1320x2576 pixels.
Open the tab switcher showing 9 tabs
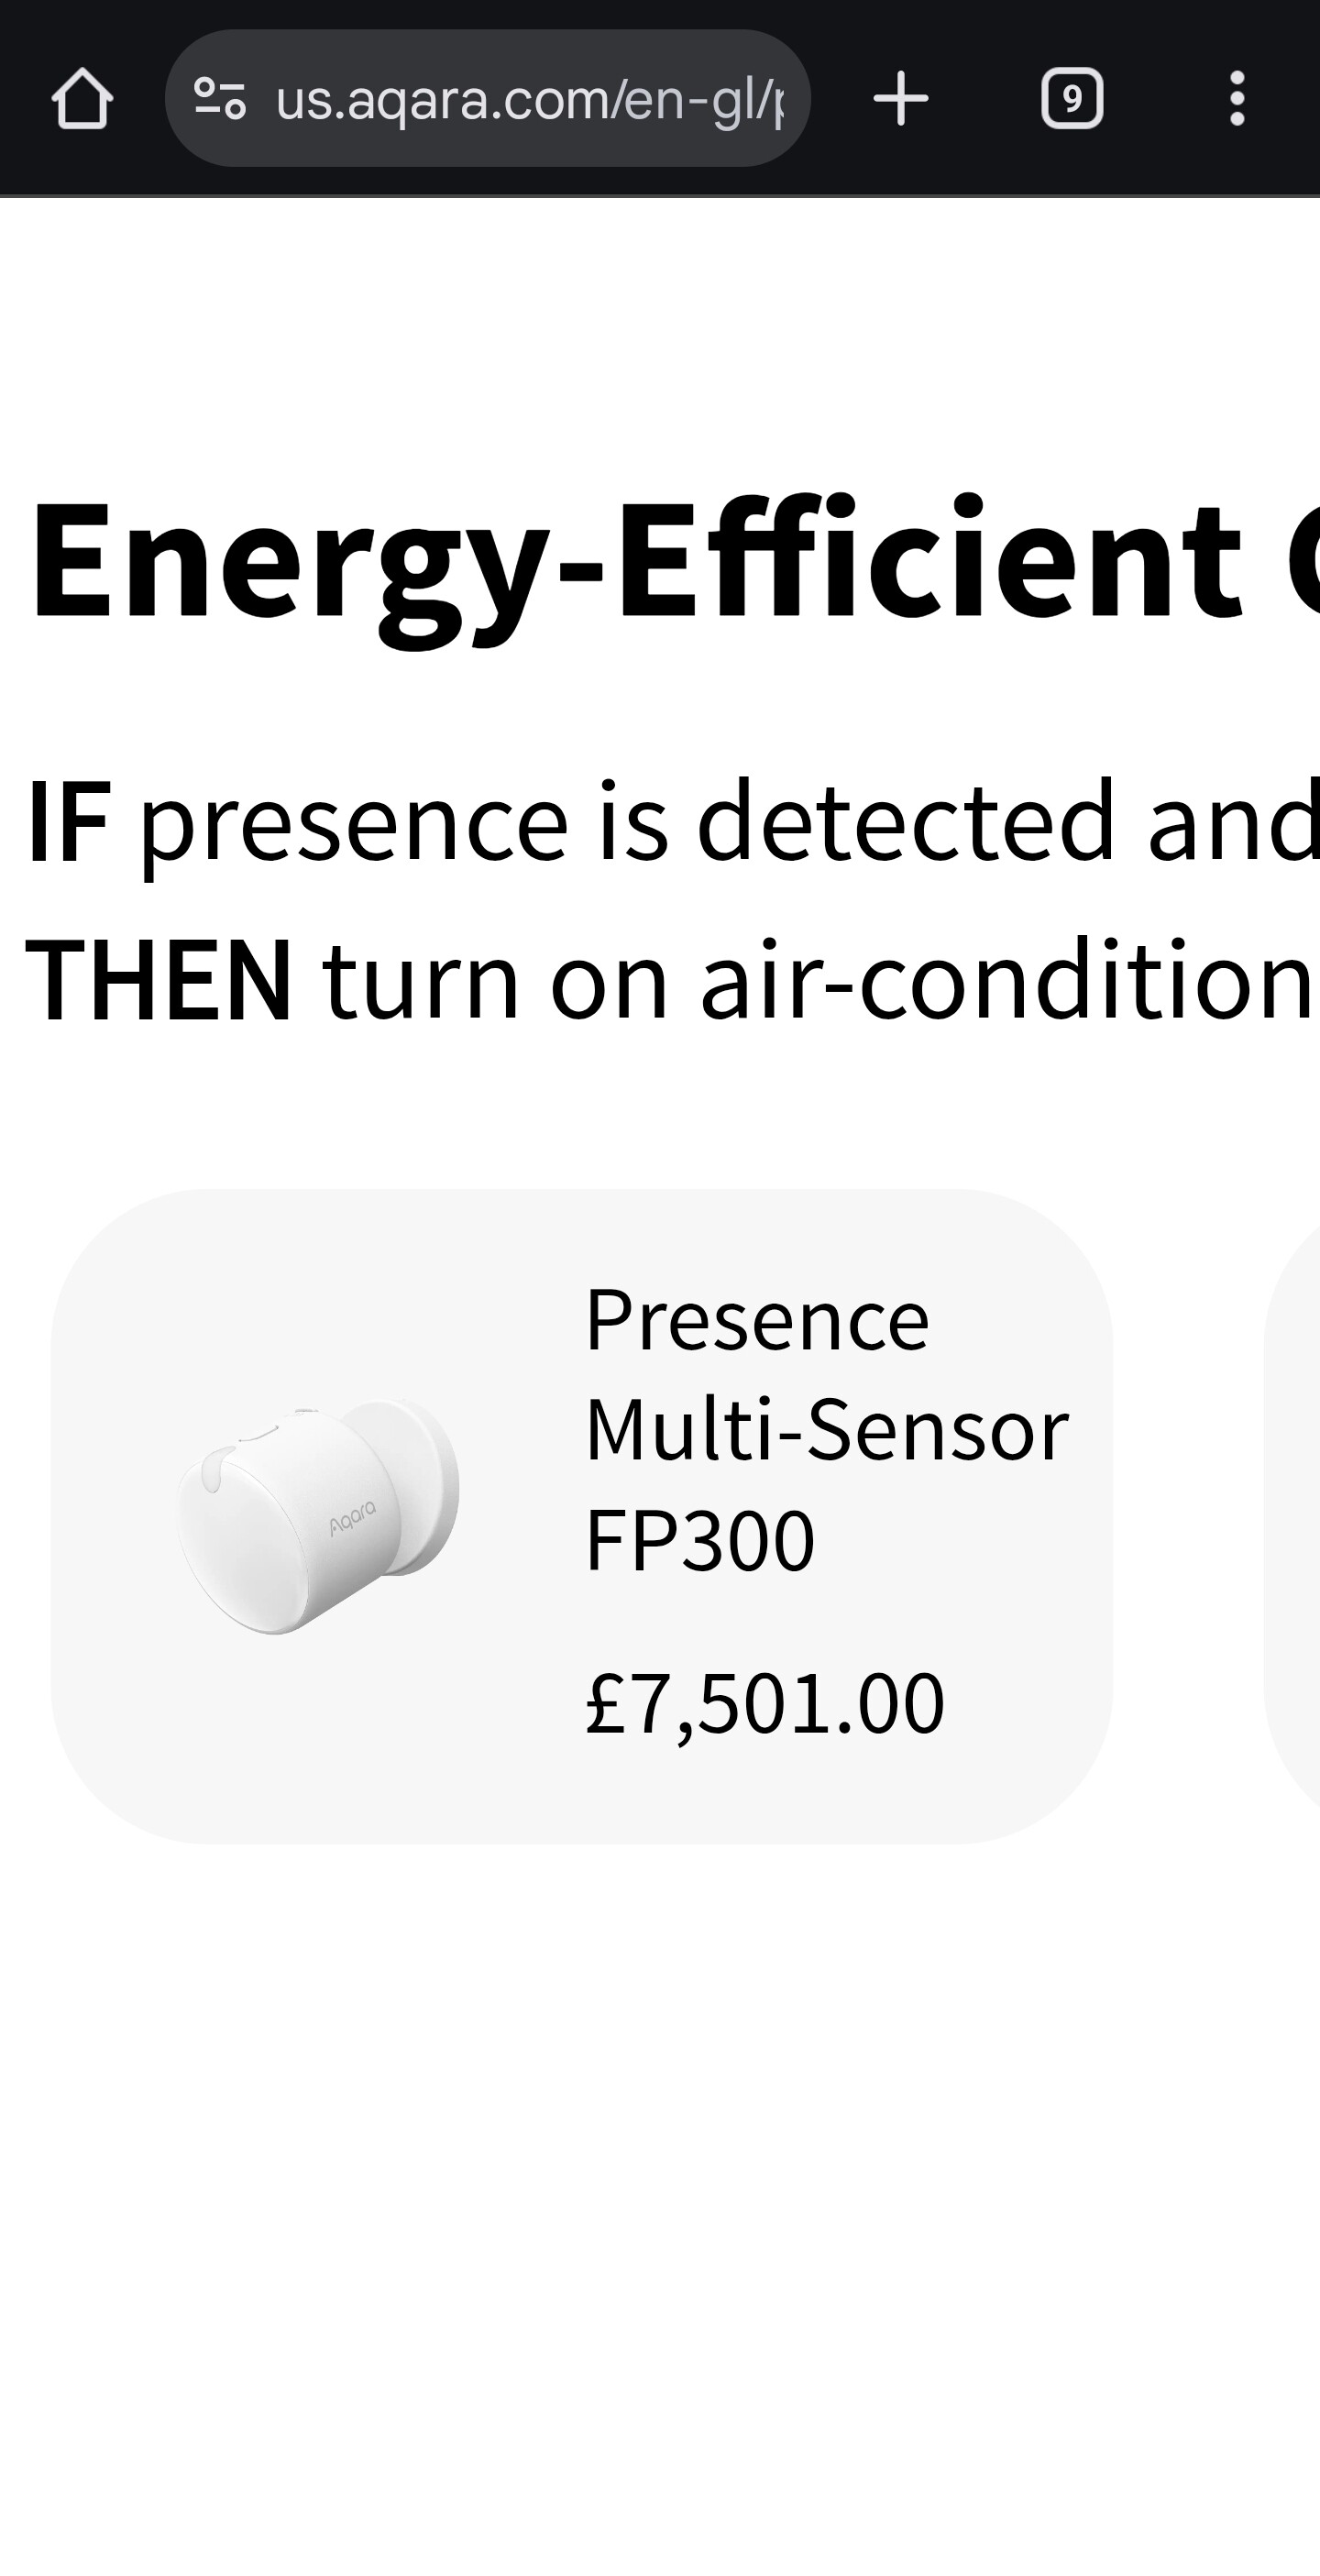[1071, 98]
